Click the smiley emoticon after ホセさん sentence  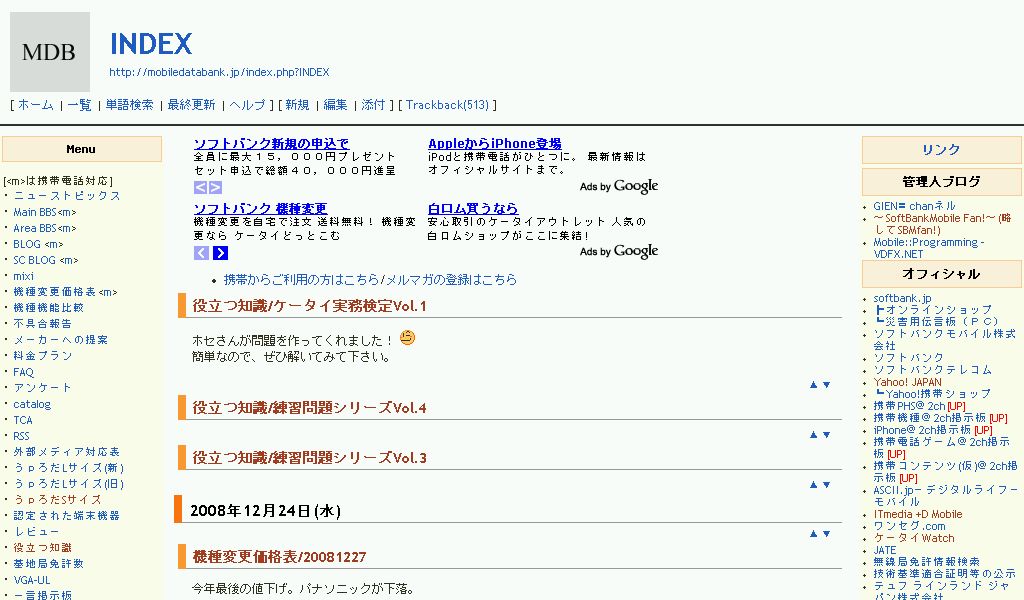[x=408, y=338]
